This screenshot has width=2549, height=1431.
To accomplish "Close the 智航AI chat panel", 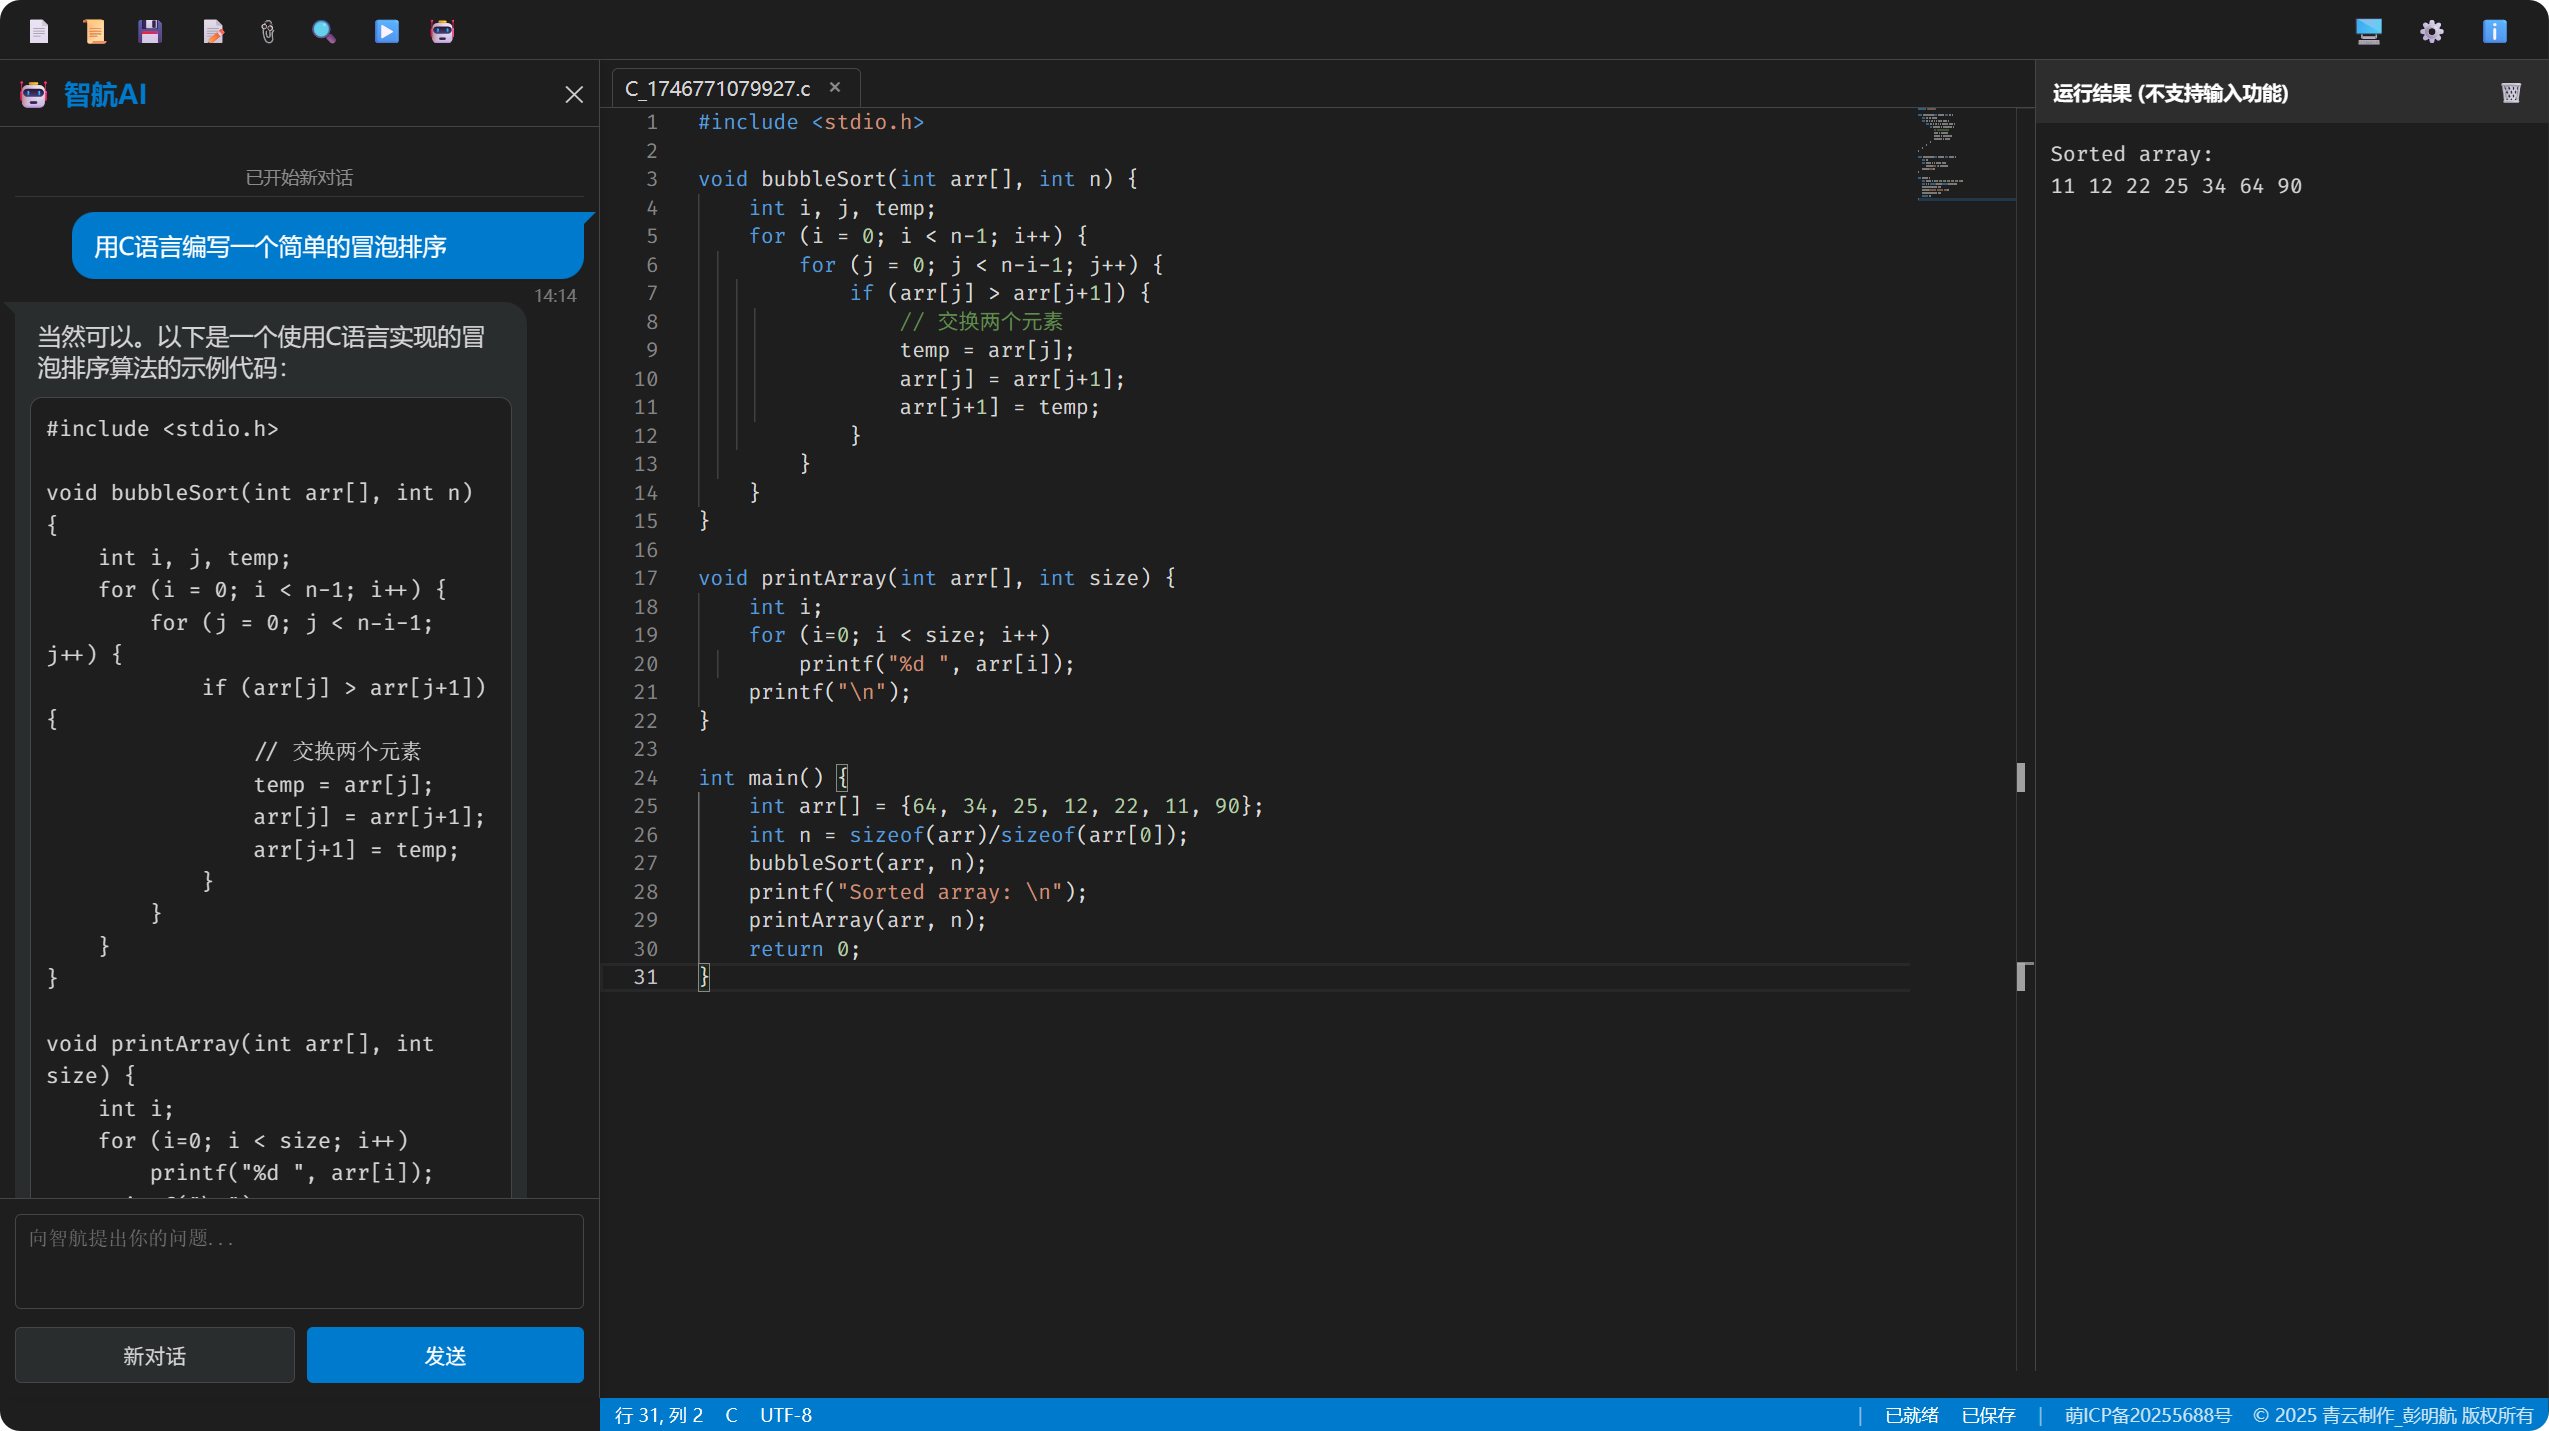I will point(574,94).
